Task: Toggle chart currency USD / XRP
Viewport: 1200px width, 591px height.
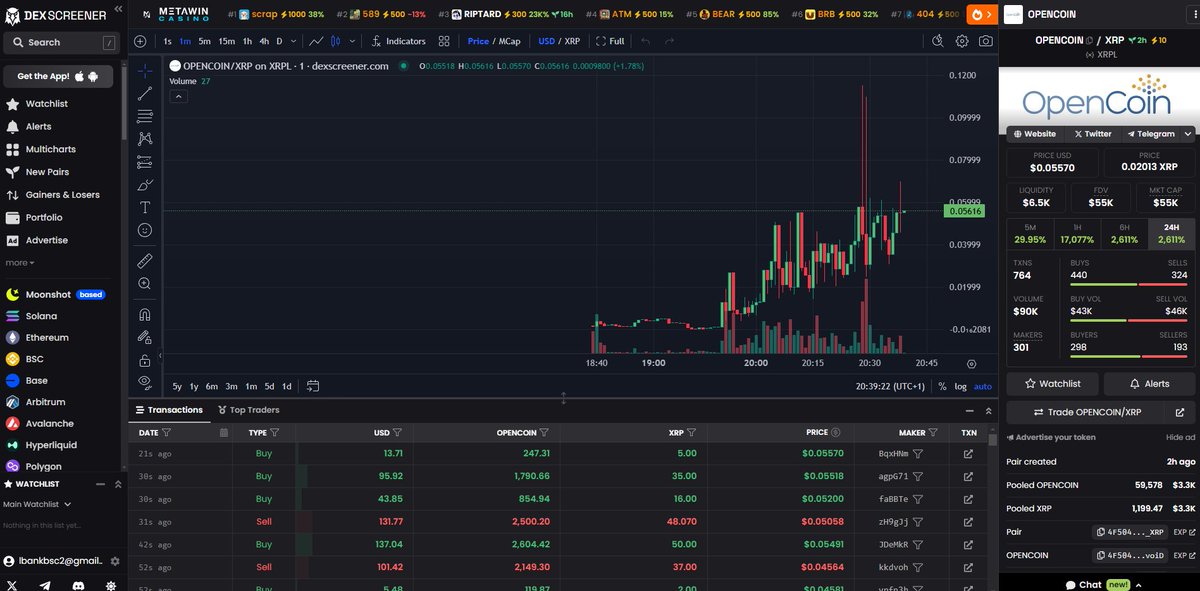Action: click(x=559, y=41)
